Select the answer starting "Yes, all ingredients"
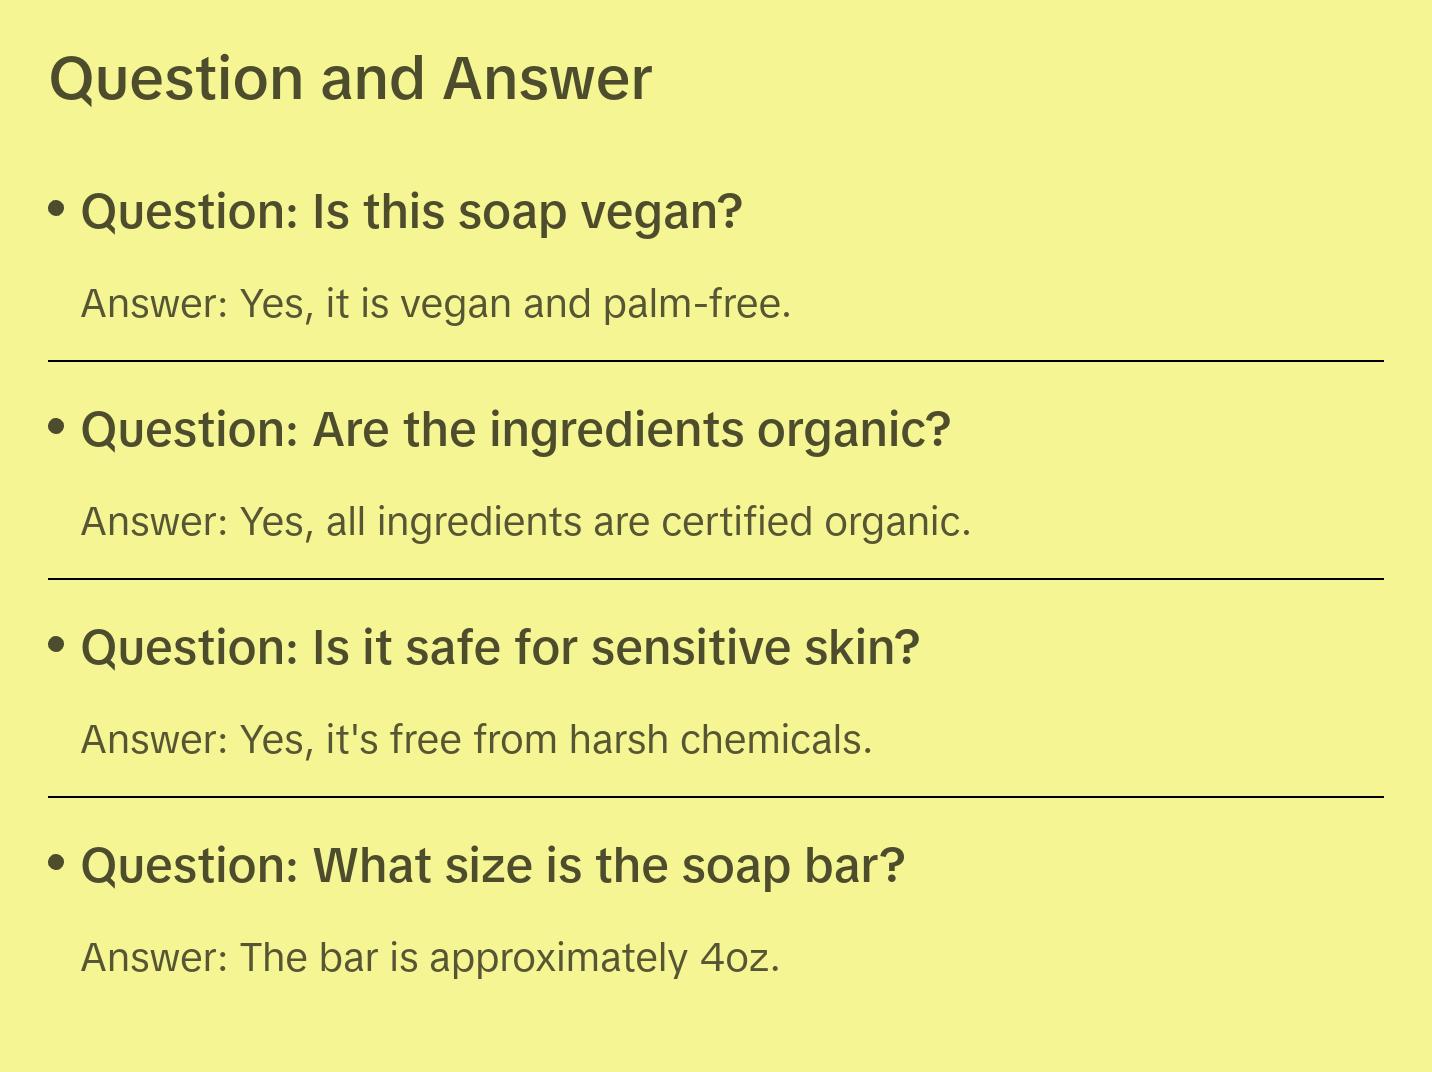This screenshot has height=1072, width=1432. coord(526,522)
